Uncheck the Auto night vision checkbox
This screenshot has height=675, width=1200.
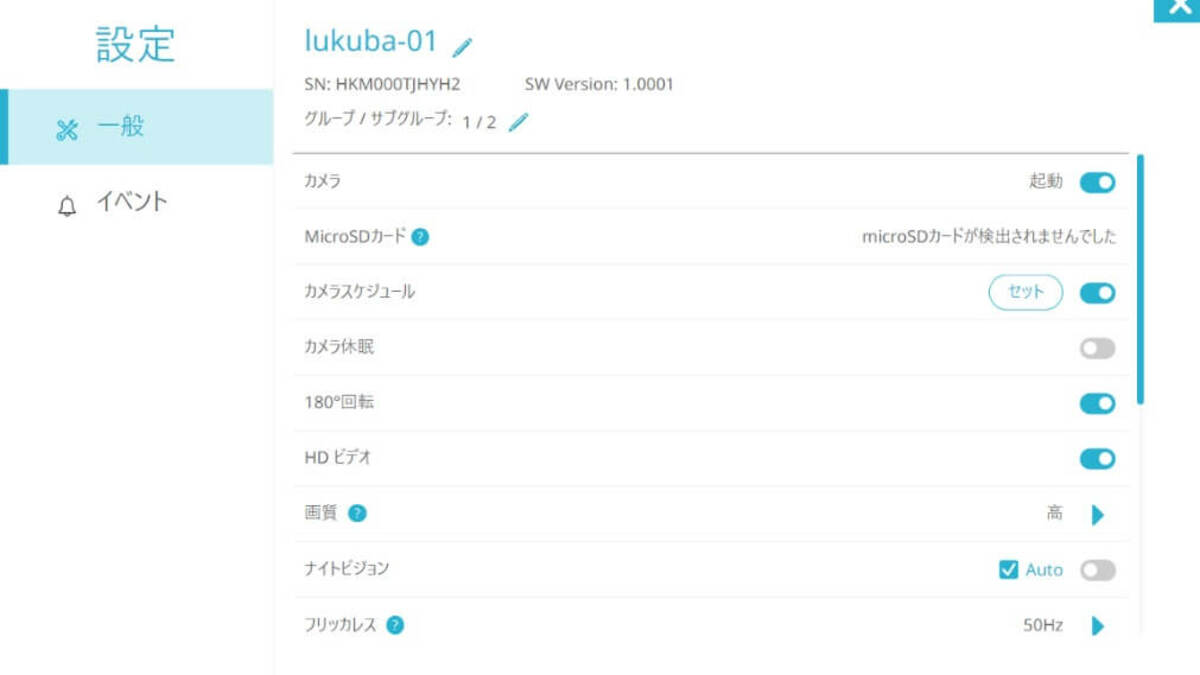coord(1008,570)
